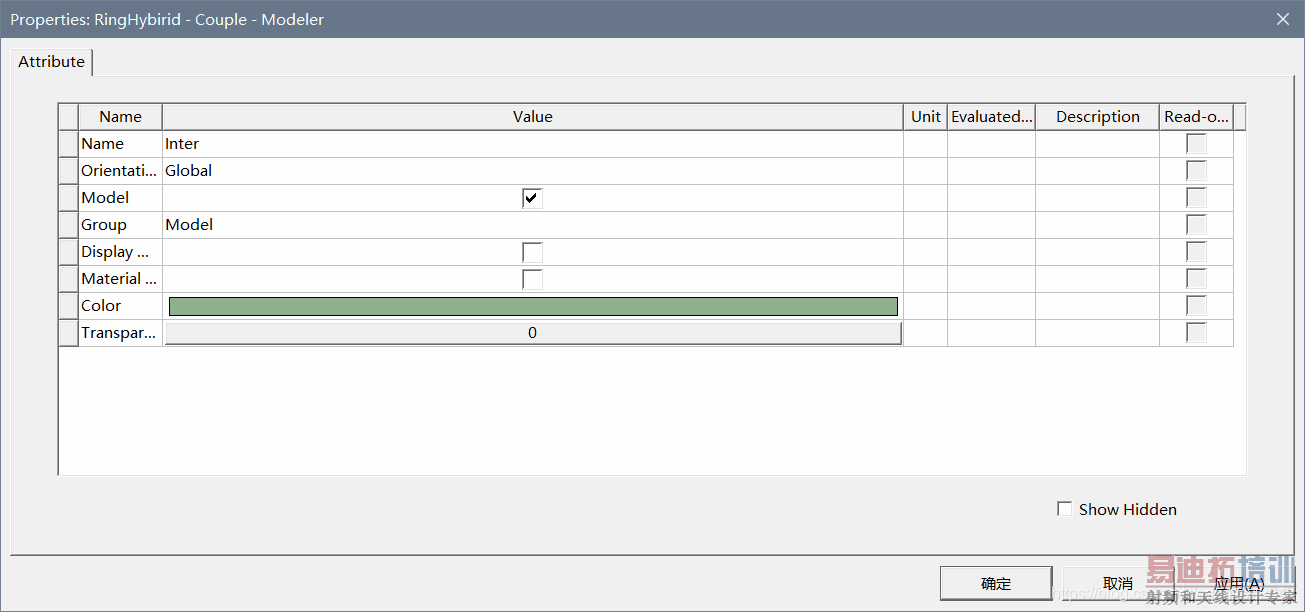Select the Color row header cell
The height and width of the screenshot is (612, 1305).
pos(69,306)
